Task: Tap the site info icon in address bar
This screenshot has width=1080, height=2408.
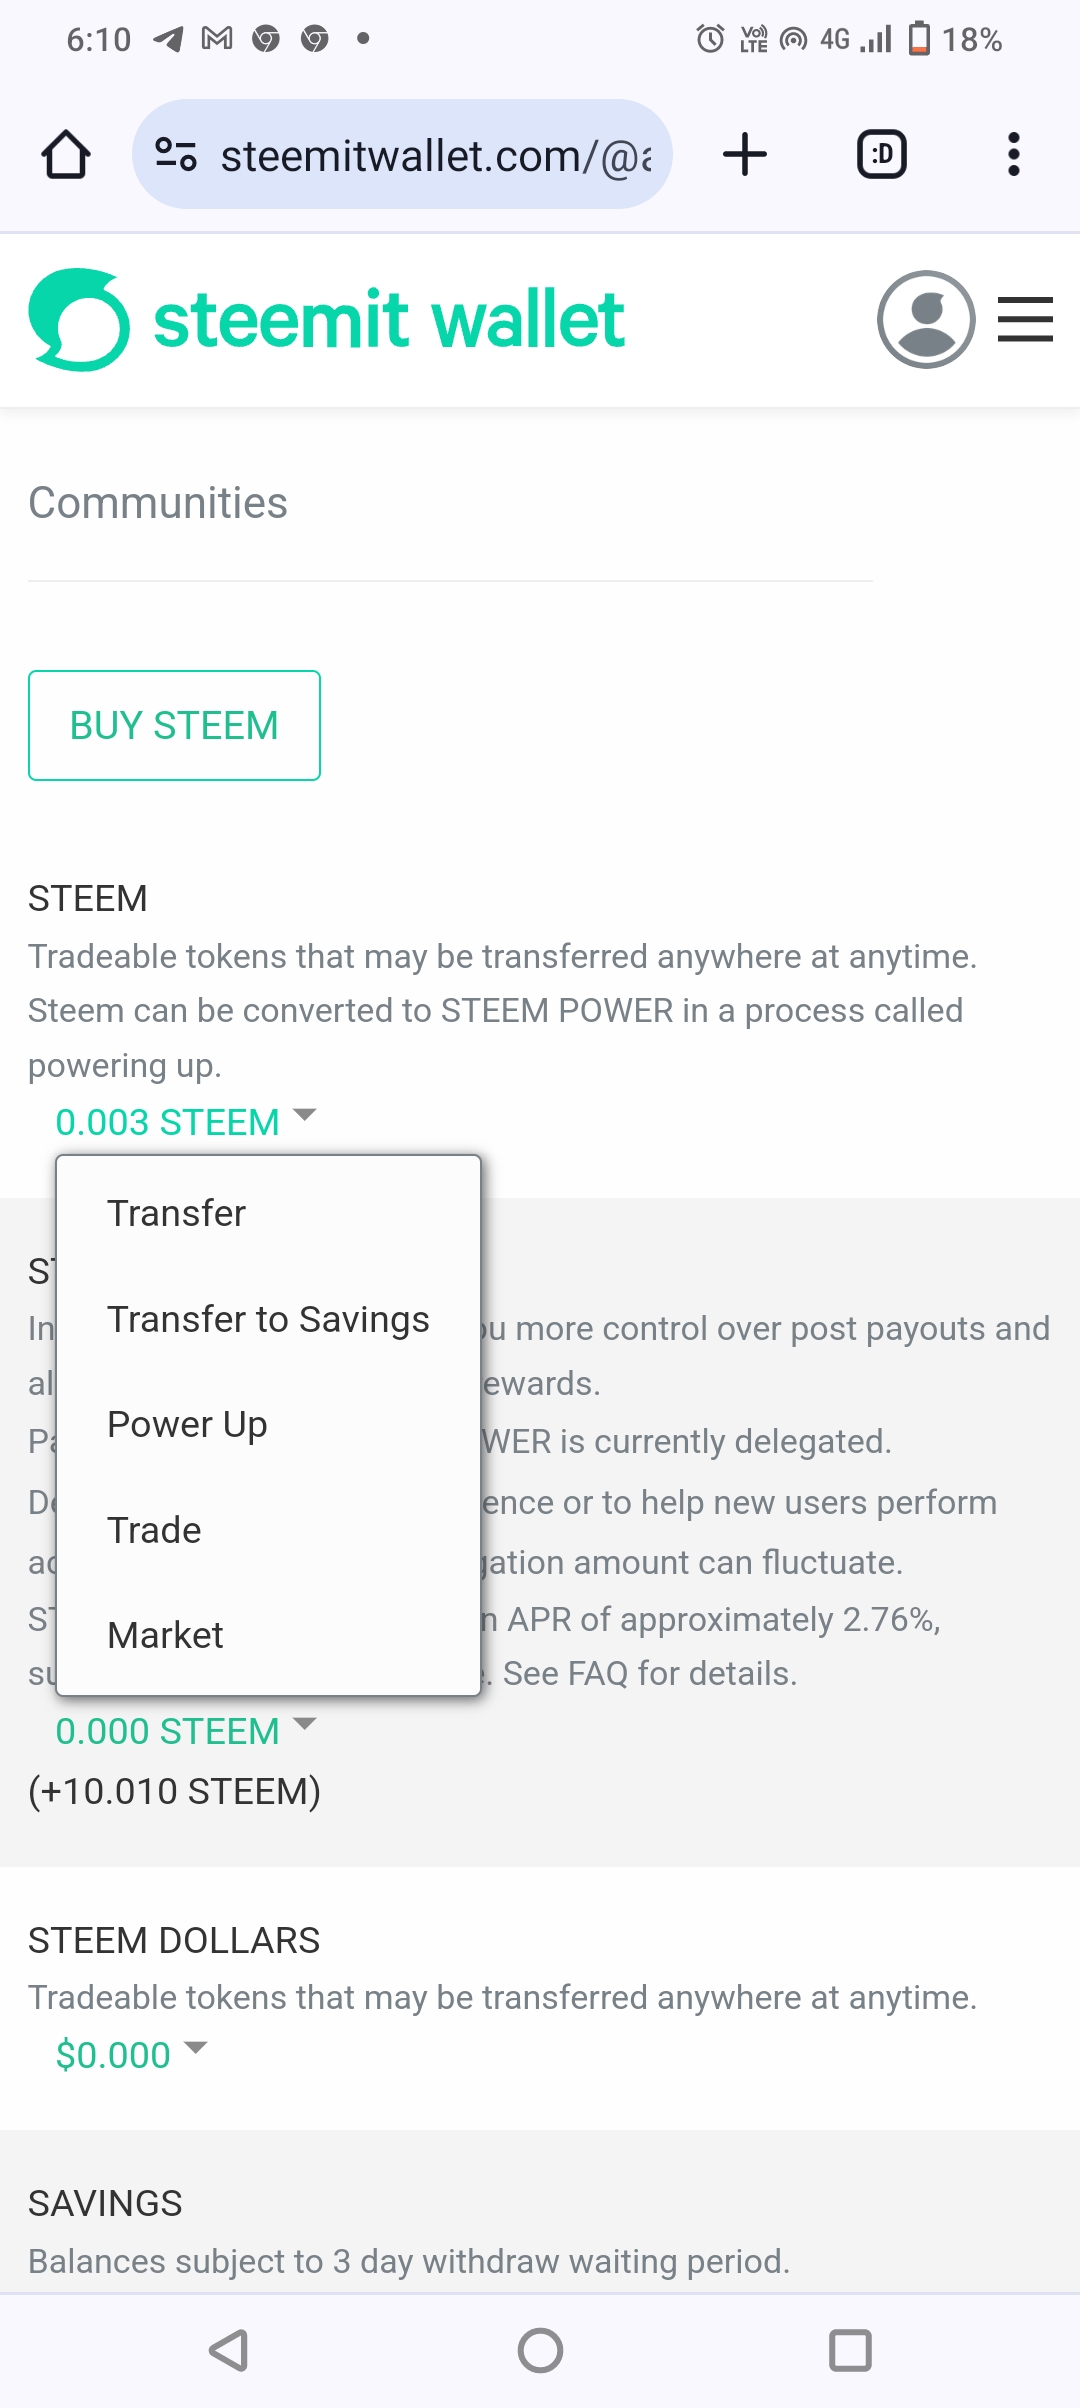Action: pos(176,155)
